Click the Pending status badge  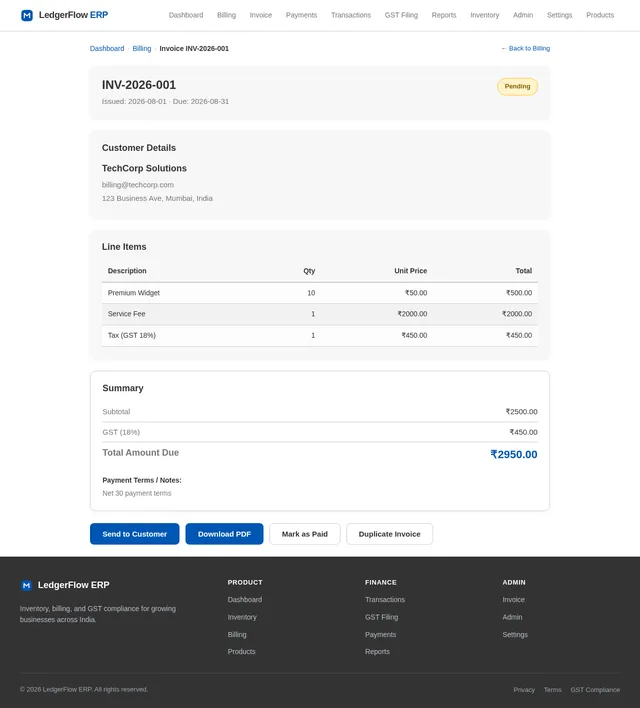(x=517, y=87)
